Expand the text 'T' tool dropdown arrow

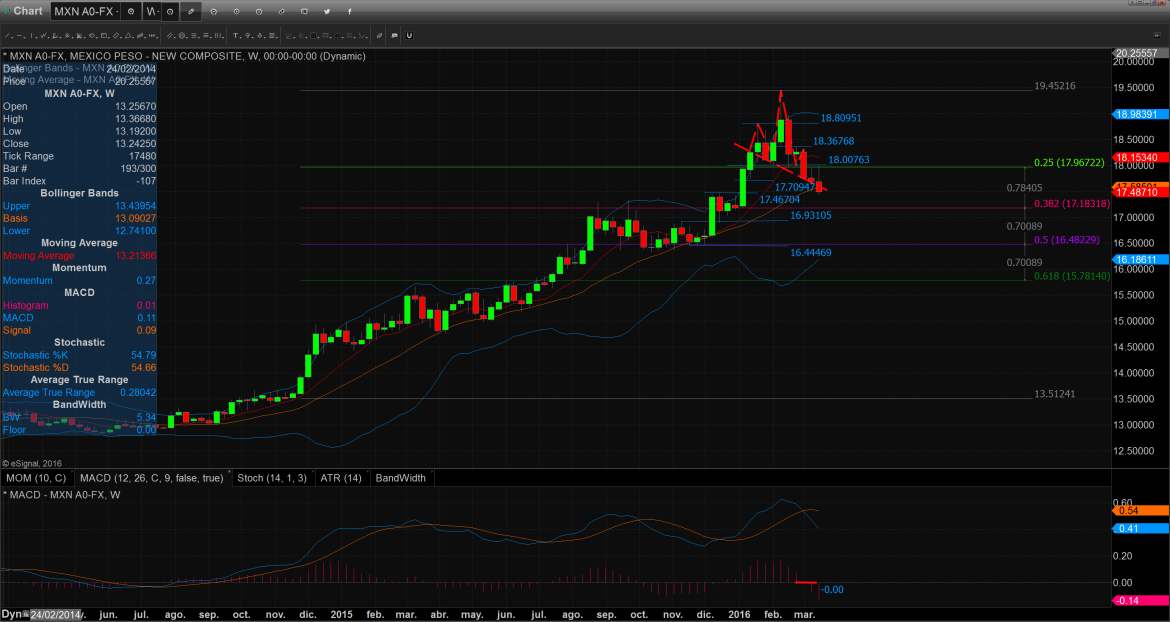point(241,37)
